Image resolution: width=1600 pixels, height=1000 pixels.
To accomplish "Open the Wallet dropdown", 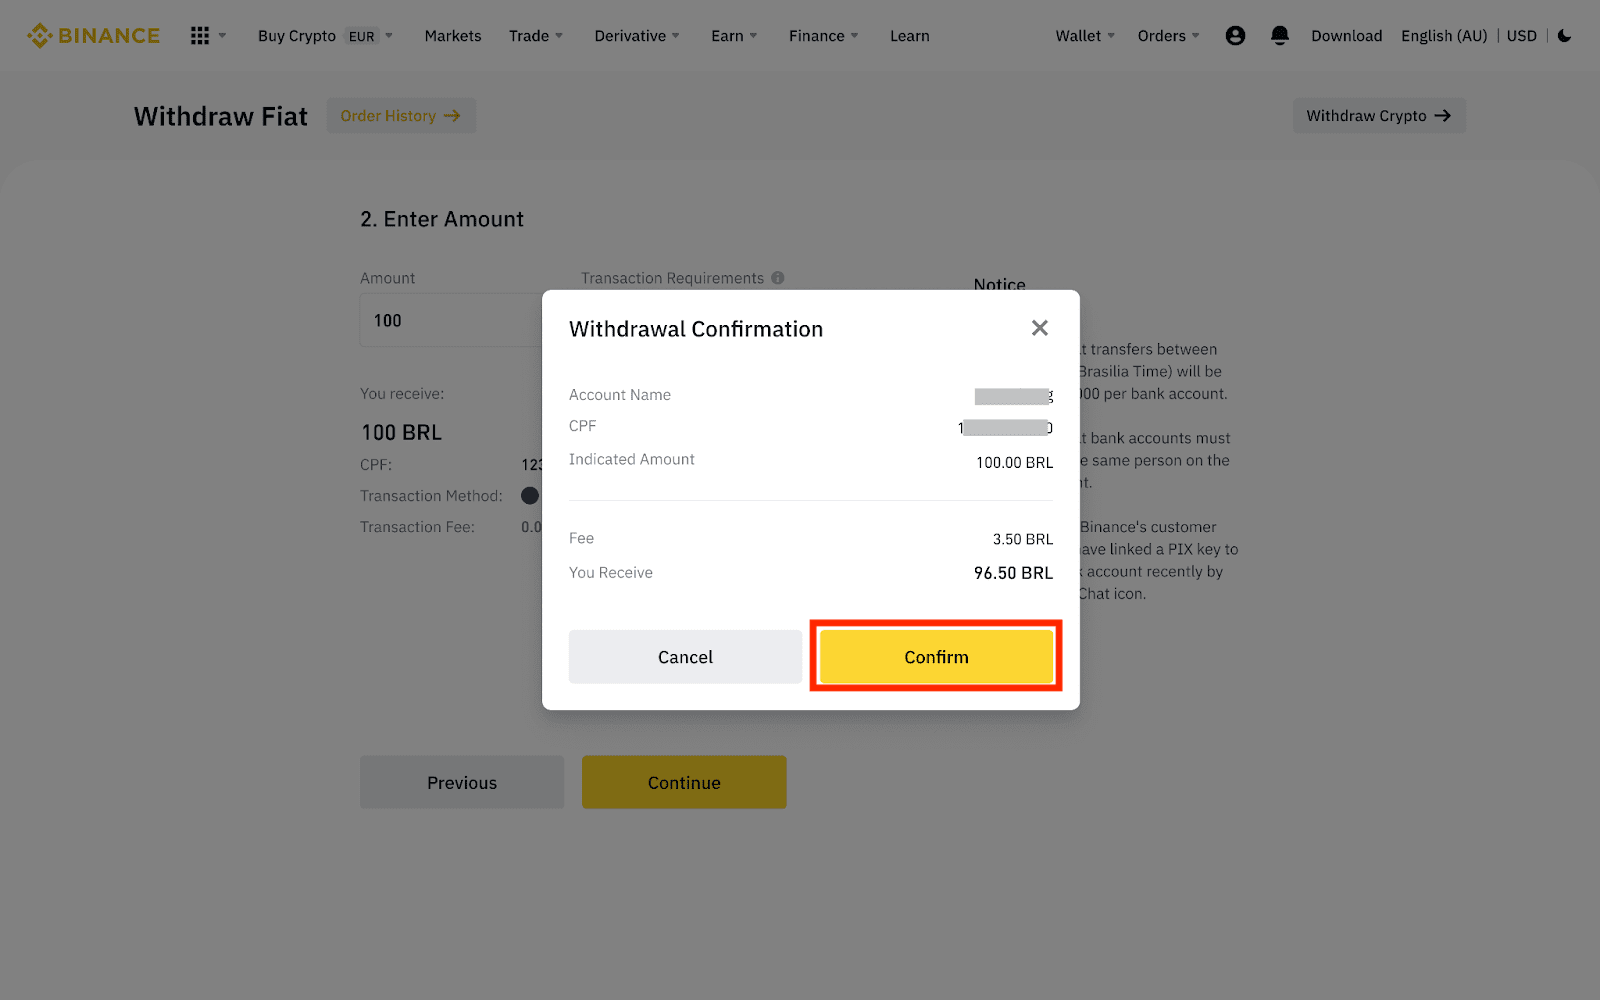I will [1085, 36].
